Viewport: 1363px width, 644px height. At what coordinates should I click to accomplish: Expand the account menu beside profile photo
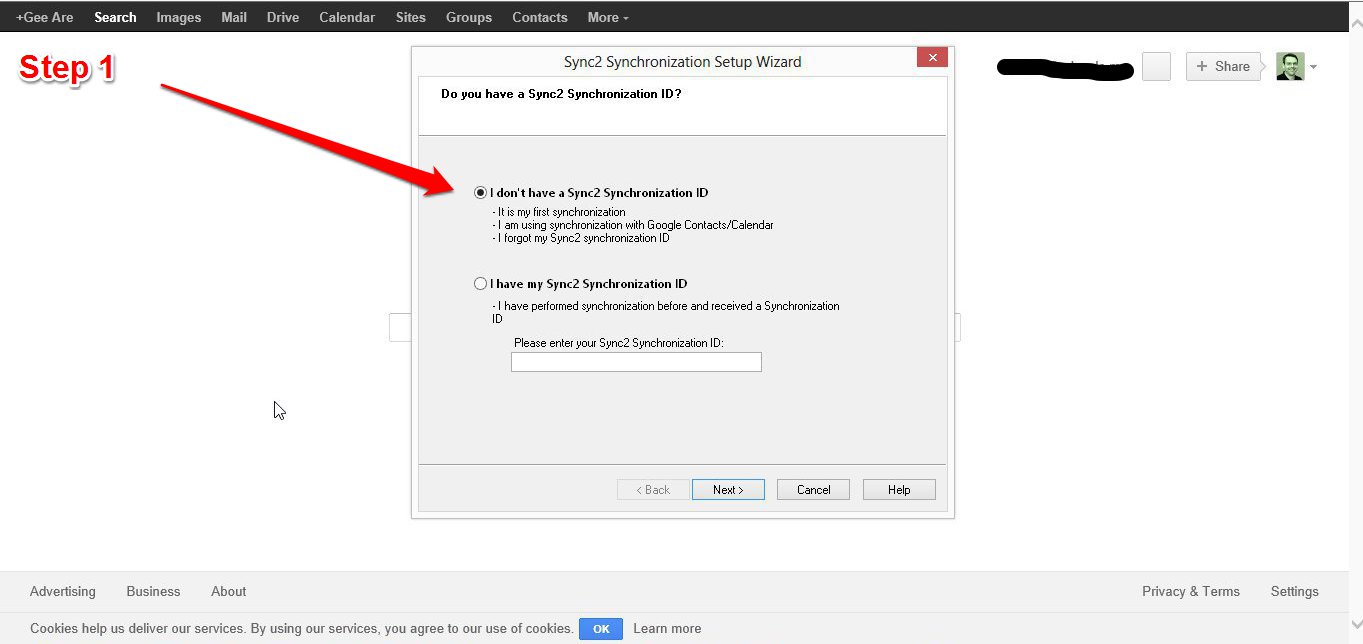click(x=1313, y=67)
